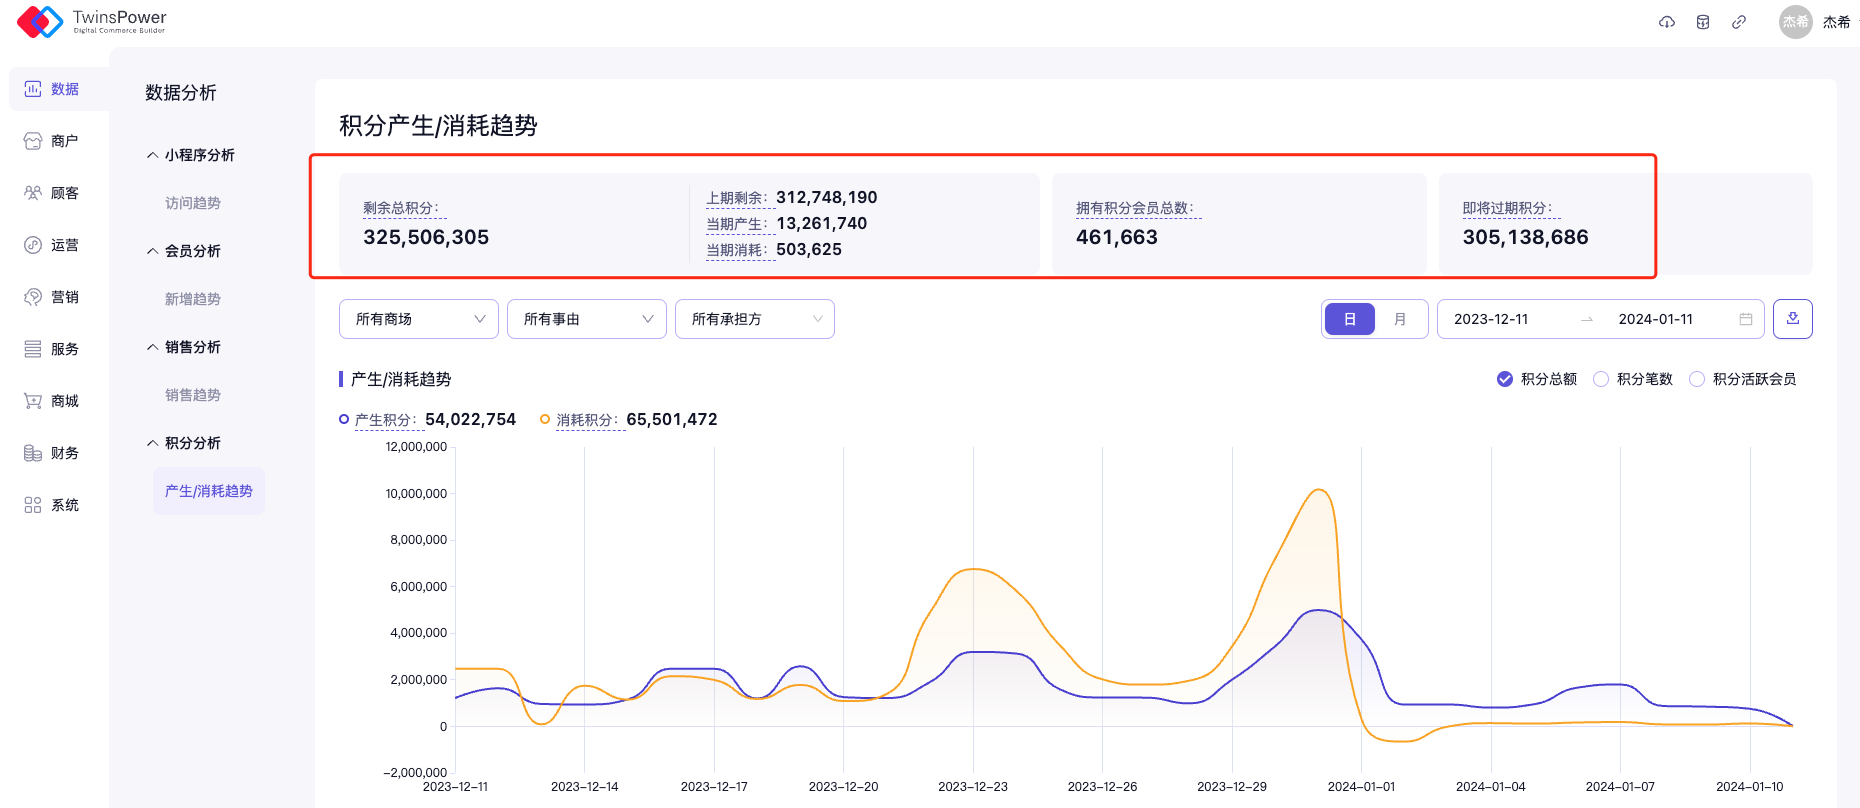Select the 积分活跃会员 radio option
1860x808 pixels.
1697,379
